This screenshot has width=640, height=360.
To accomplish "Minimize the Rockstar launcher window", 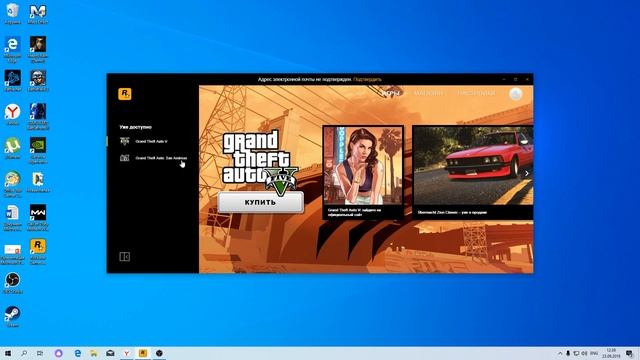I will (x=504, y=79).
